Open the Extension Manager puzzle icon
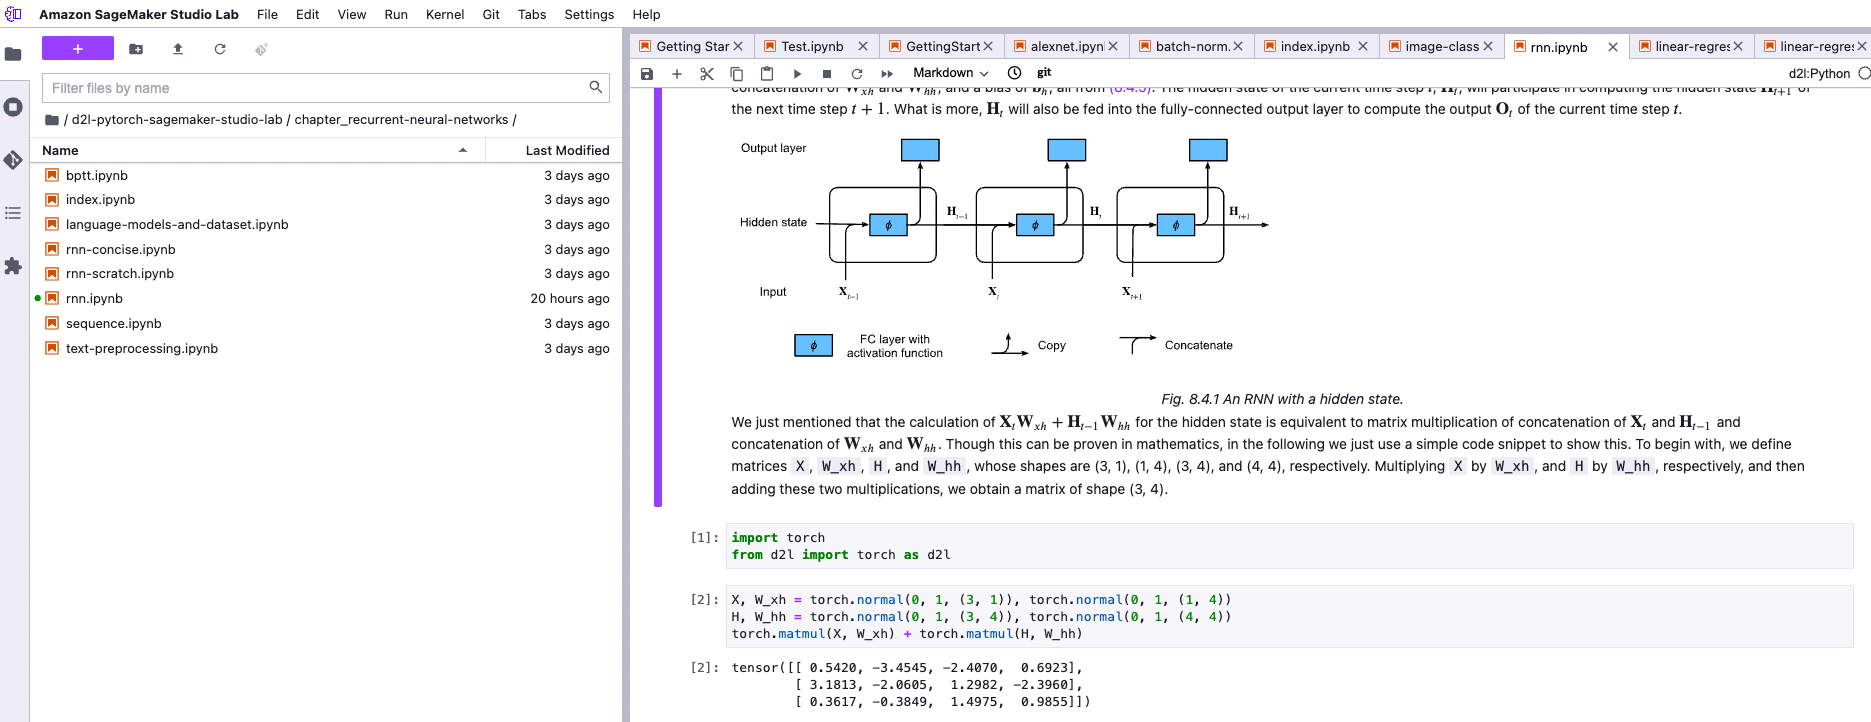The height and width of the screenshot is (722, 1871). click(x=13, y=266)
